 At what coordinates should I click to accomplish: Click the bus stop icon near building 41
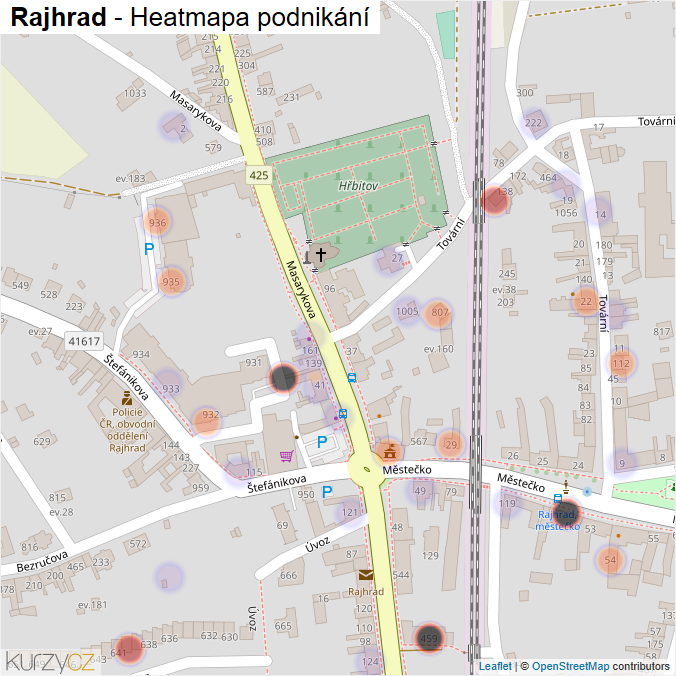(x=343, y=414)
